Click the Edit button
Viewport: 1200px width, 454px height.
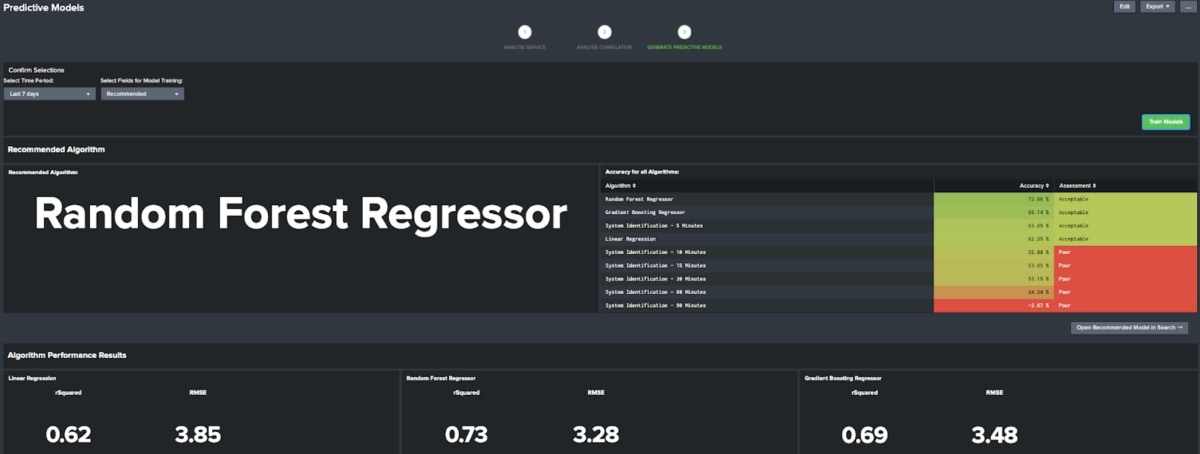[x=1125, y=6]
